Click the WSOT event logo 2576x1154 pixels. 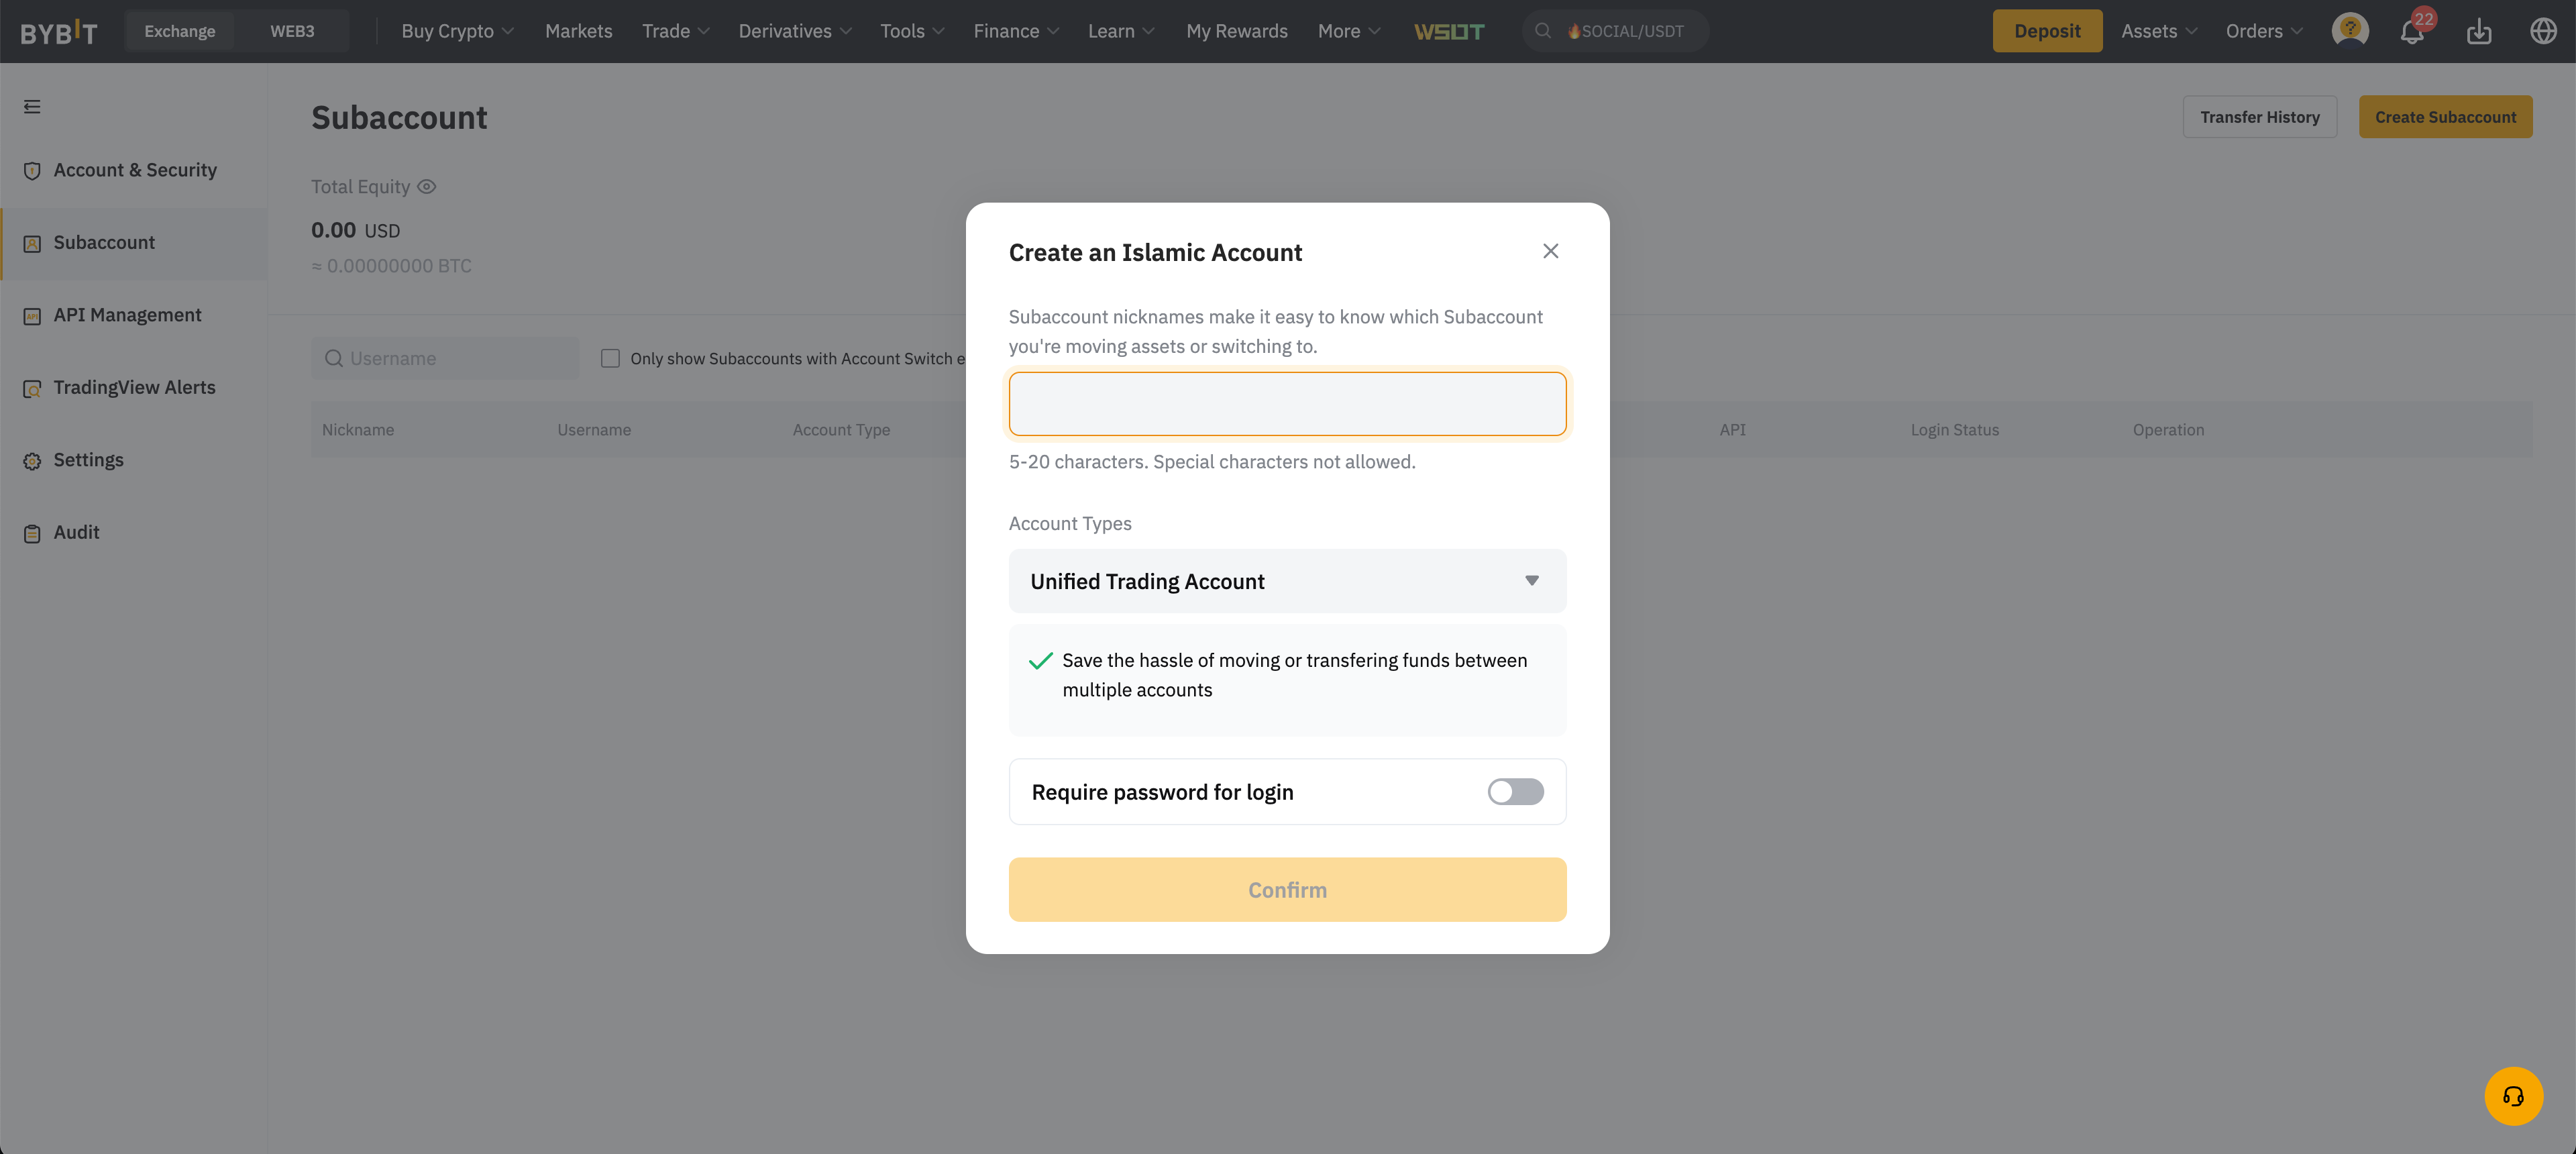coord(1449,31)
